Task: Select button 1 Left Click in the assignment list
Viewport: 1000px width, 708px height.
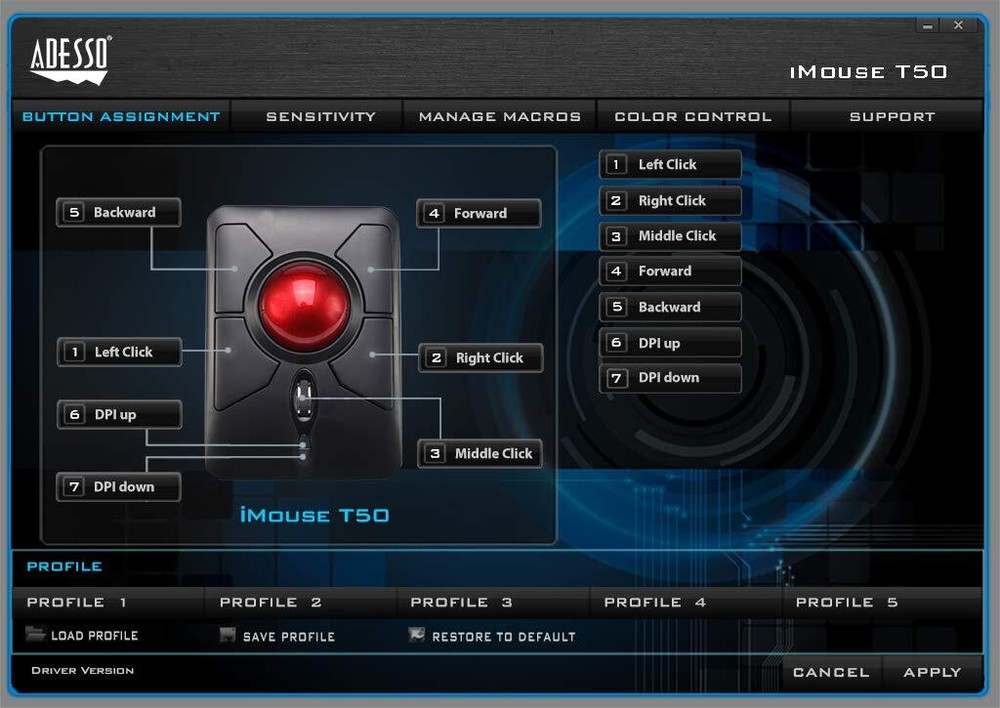Action: coord(670,165)
